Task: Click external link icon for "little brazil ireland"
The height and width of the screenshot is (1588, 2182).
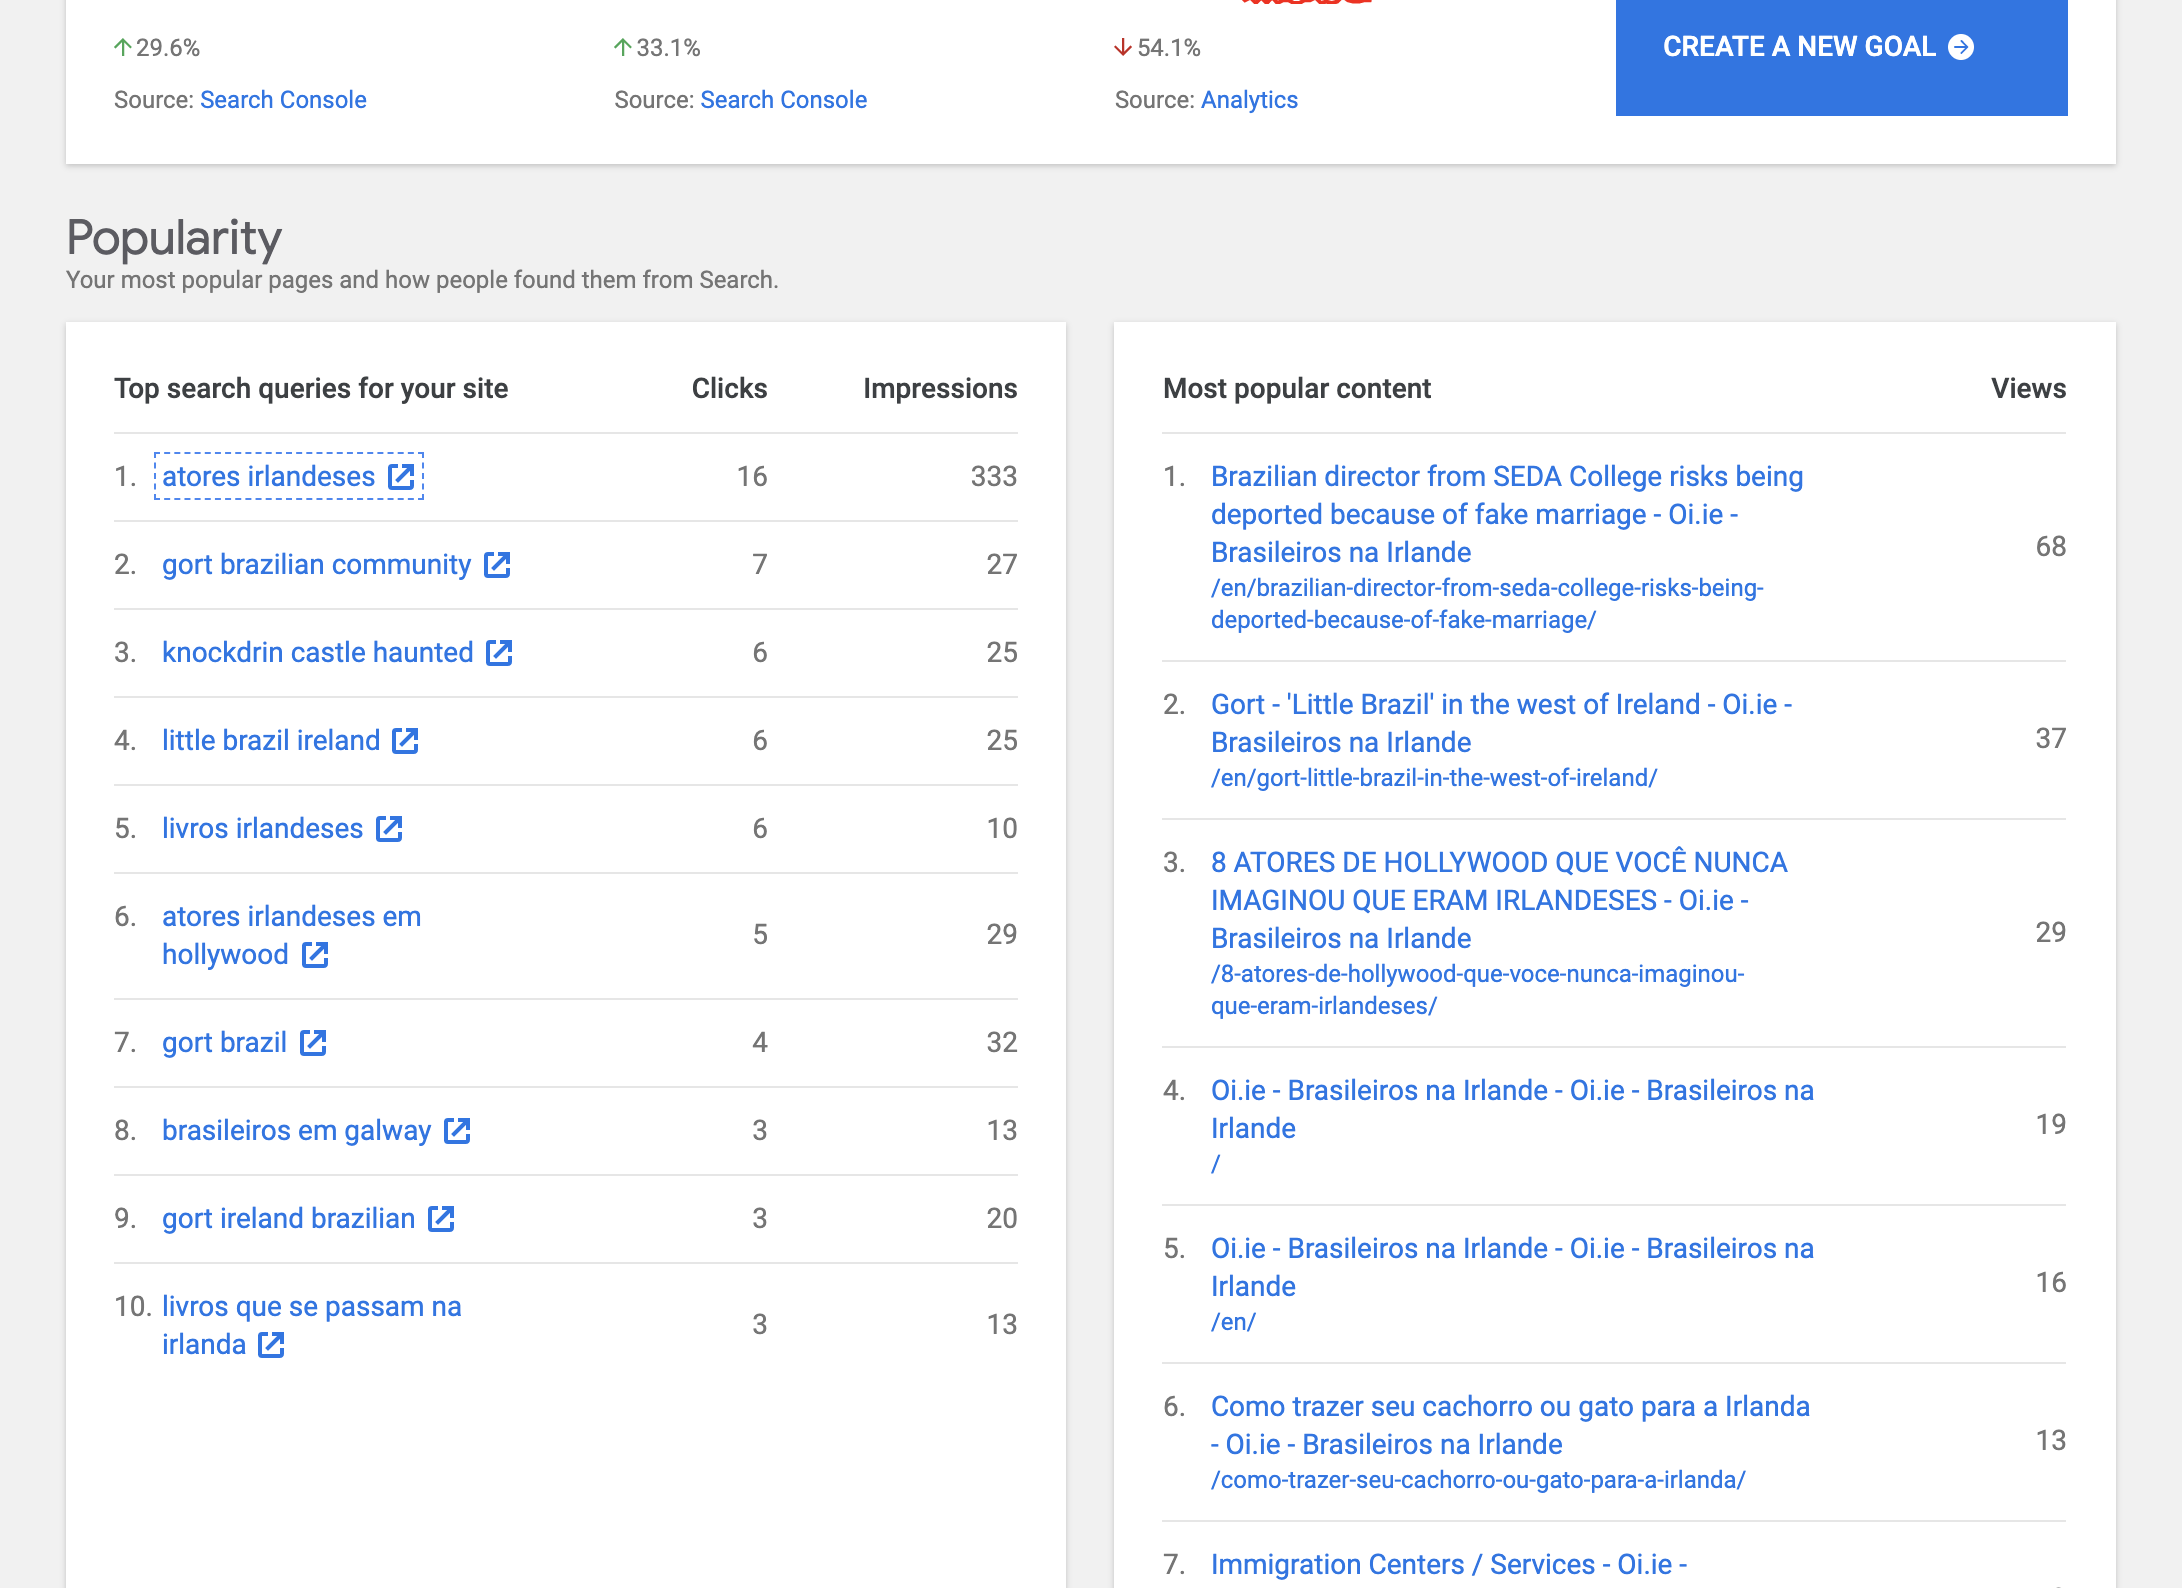Action: pos(404,740)
